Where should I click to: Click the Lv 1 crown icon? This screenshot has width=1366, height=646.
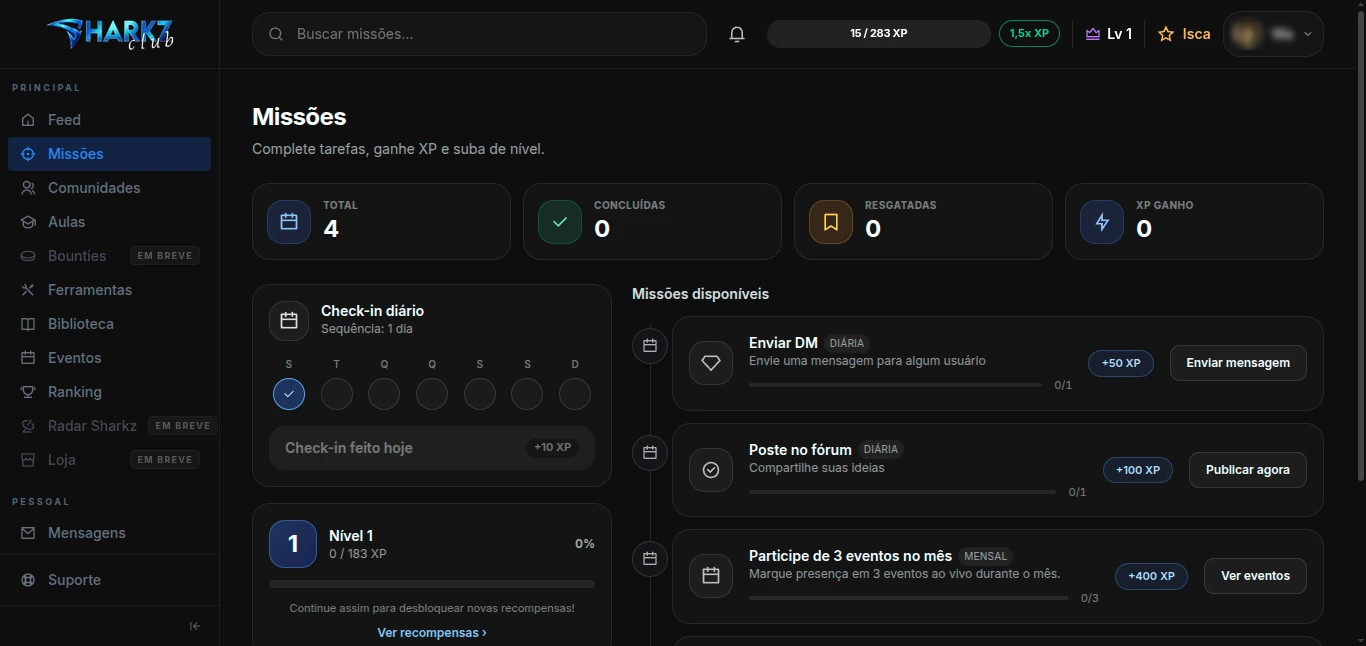pos(1092,34)
